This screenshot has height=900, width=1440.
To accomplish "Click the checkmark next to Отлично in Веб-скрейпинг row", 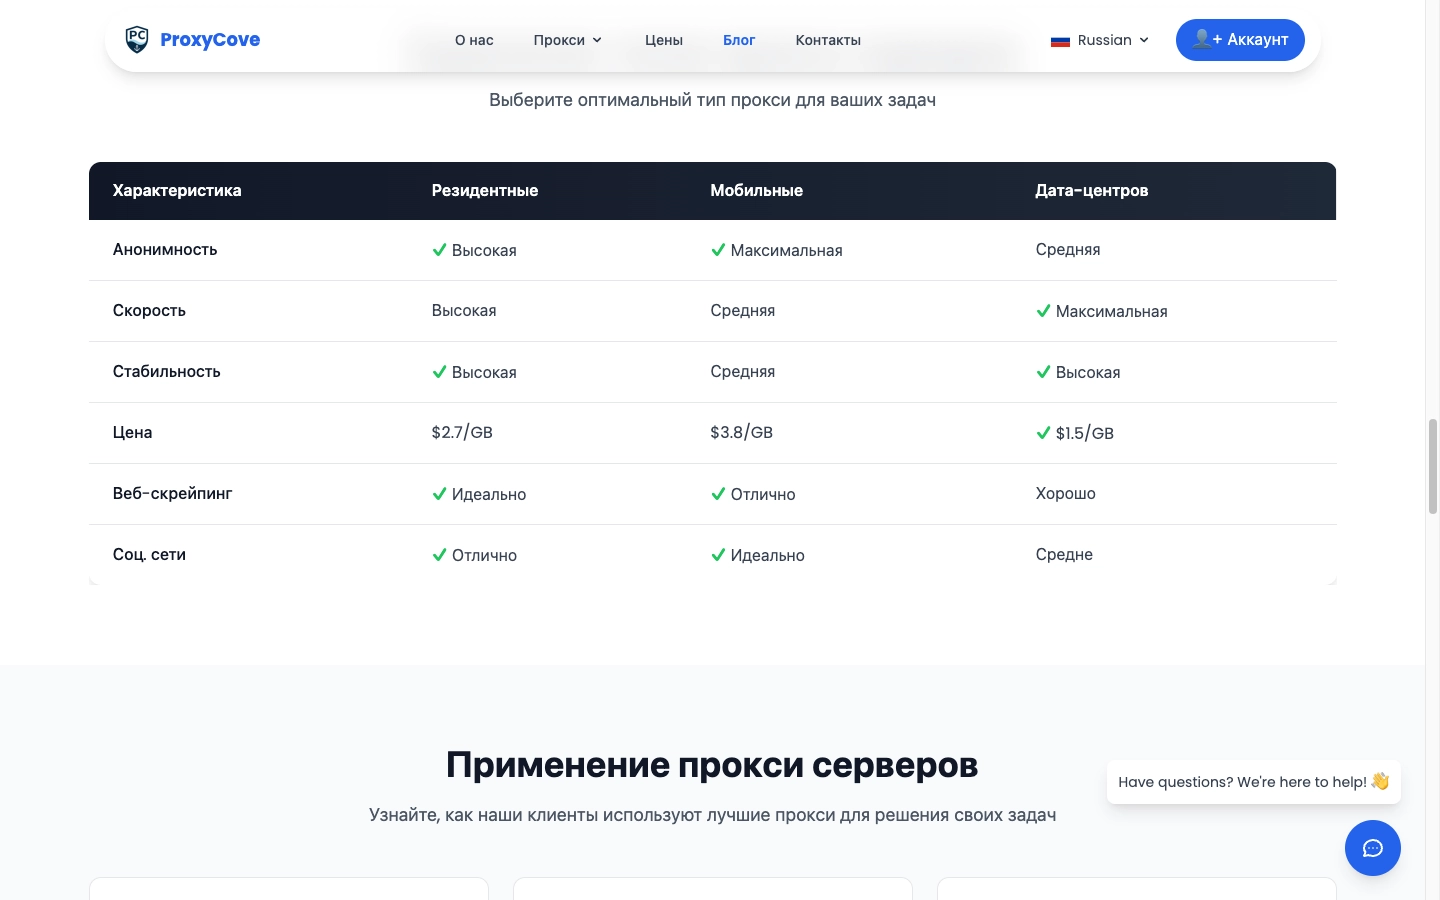I will [x=718, y=494].
